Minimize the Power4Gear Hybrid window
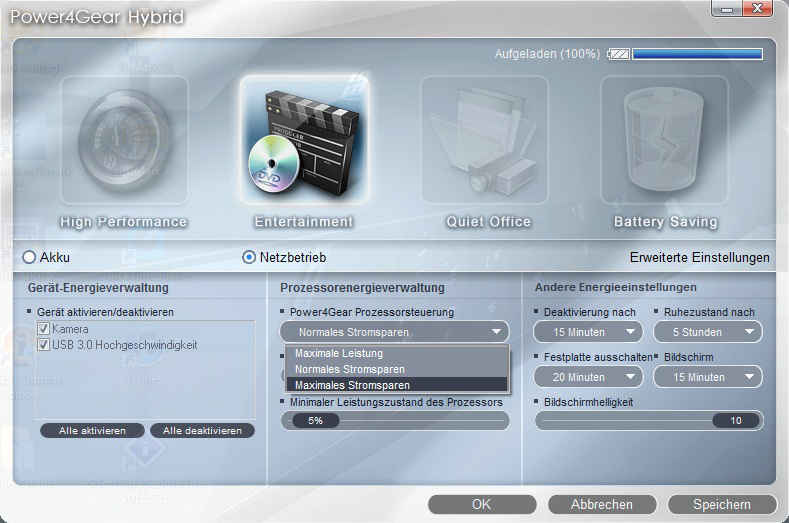The image size is (789, 523). [727, 9]
